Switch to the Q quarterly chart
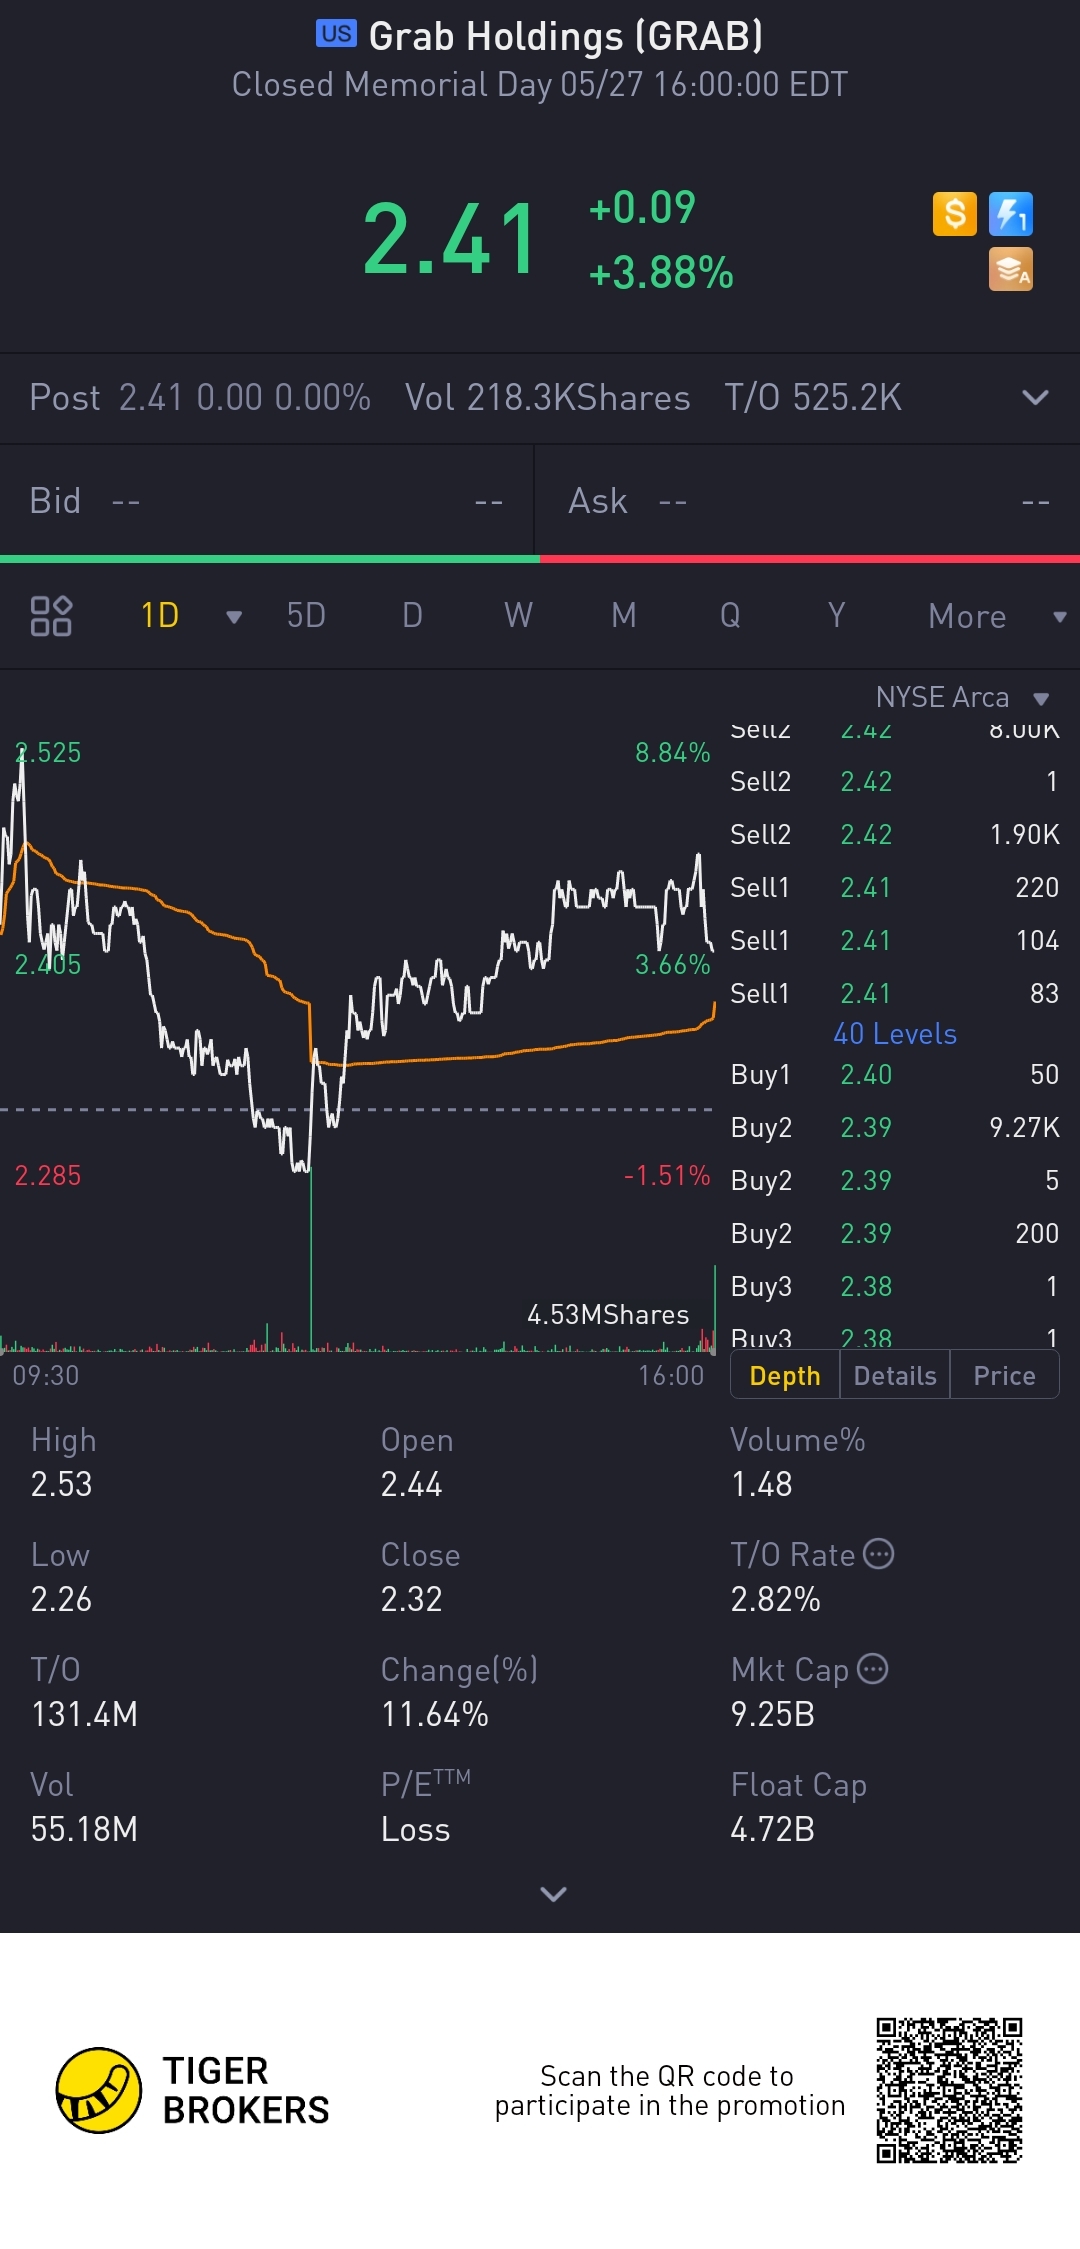1080x2249 pixels. point(730,616)
